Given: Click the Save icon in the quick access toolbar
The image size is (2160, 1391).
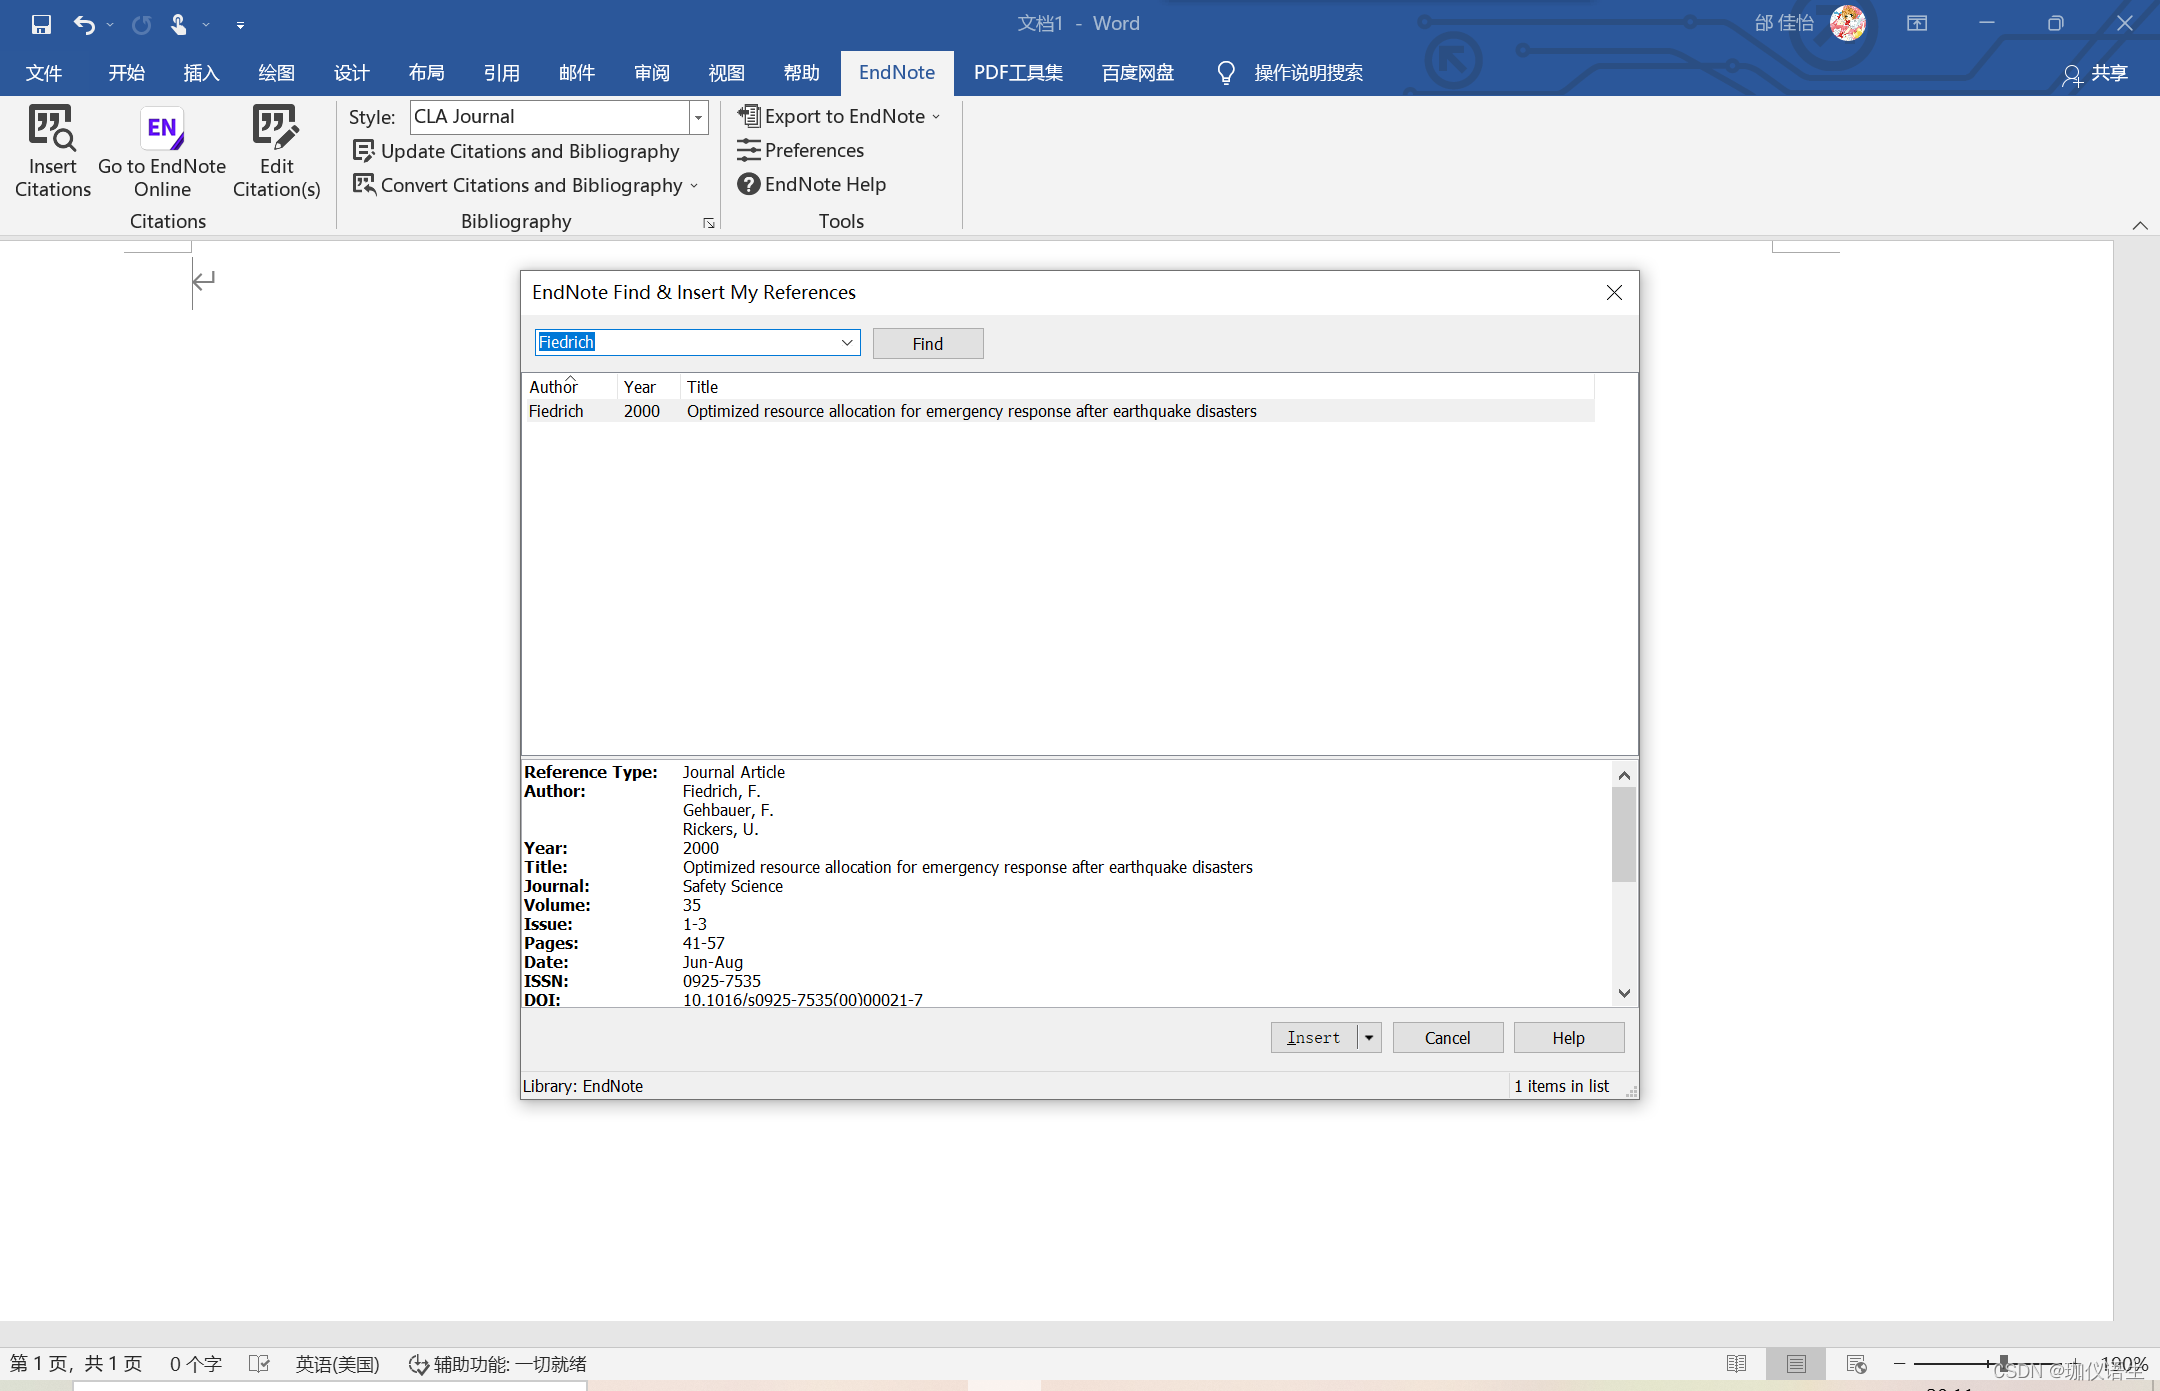Looking at the screenshot, I should [41, 24].
